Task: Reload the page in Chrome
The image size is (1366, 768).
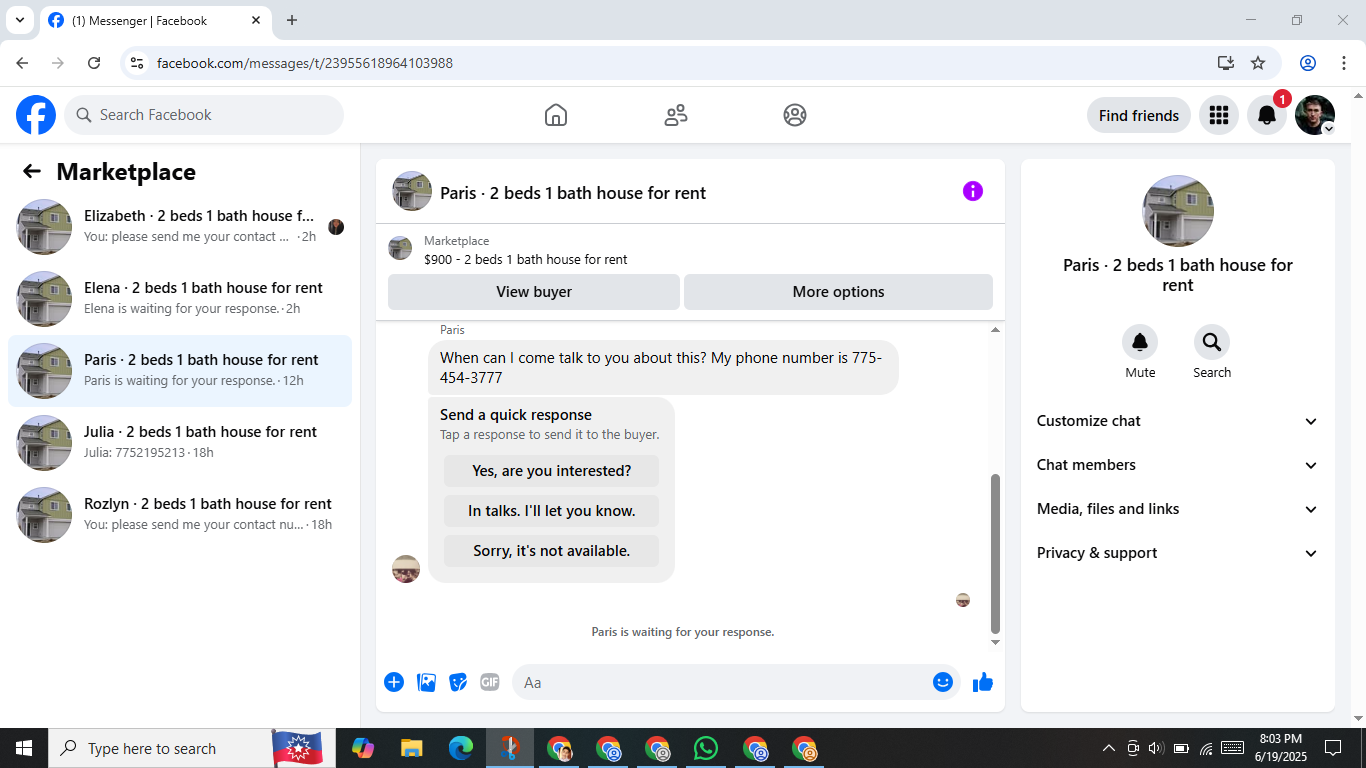Action: pos(94,63)
